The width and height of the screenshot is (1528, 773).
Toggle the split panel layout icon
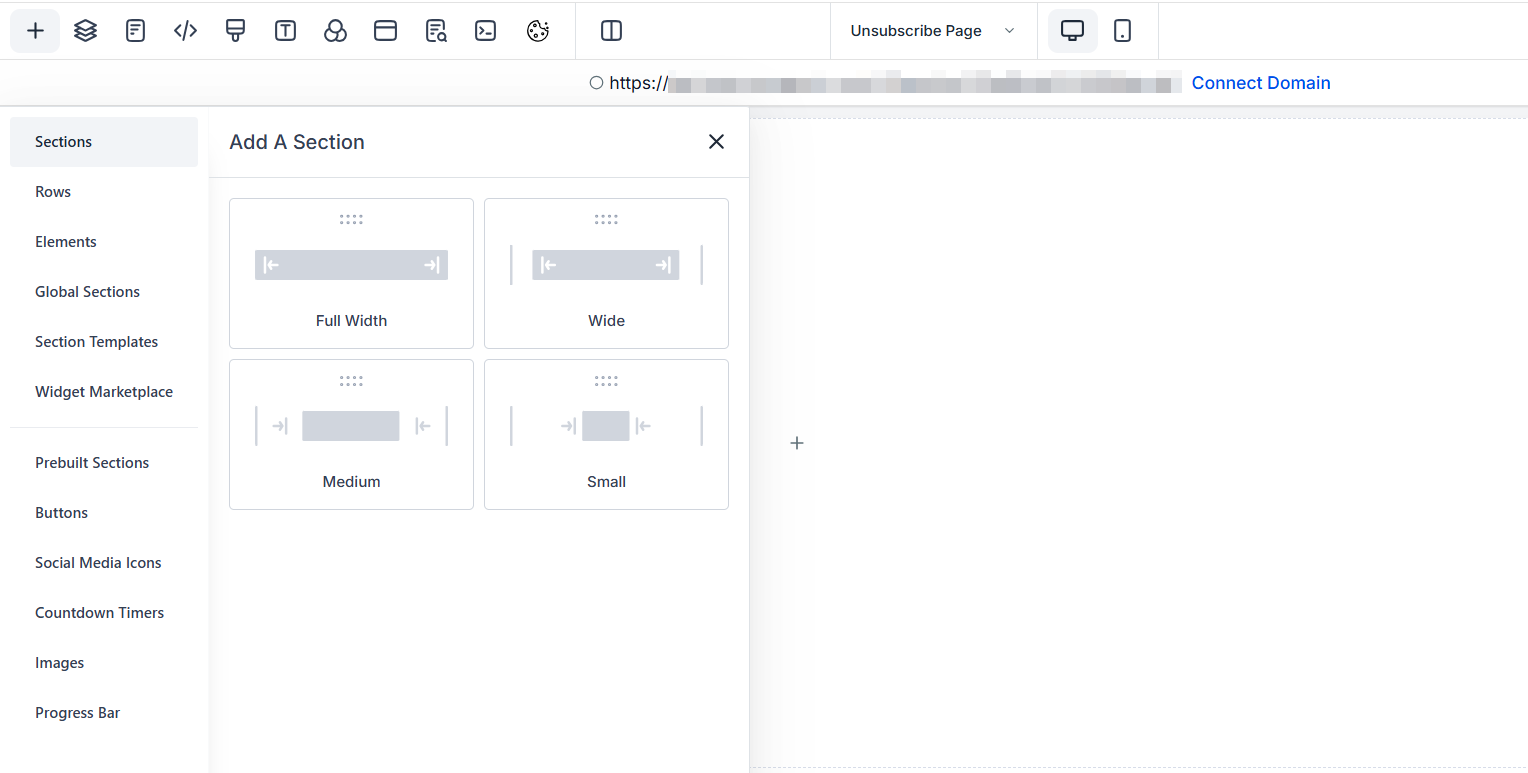point(611,31)
